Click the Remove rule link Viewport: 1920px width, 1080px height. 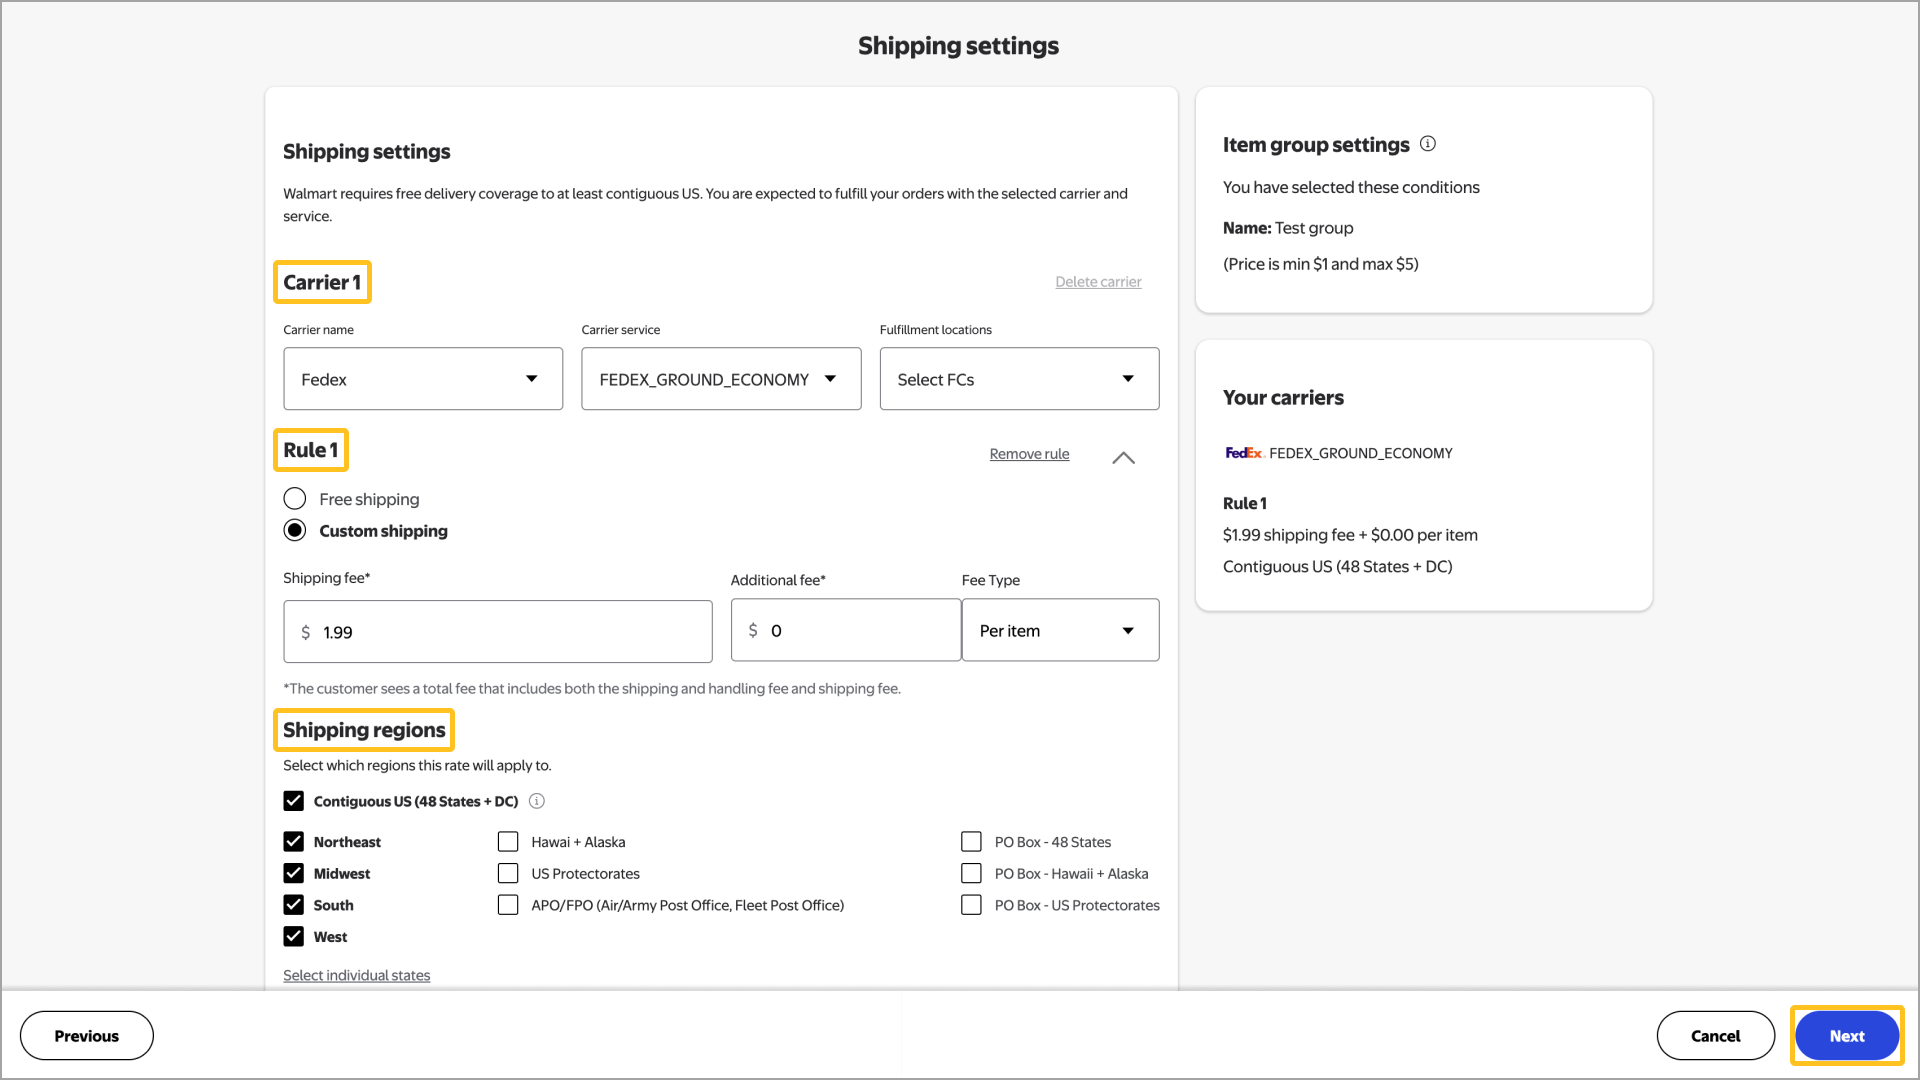[1029, 453]
